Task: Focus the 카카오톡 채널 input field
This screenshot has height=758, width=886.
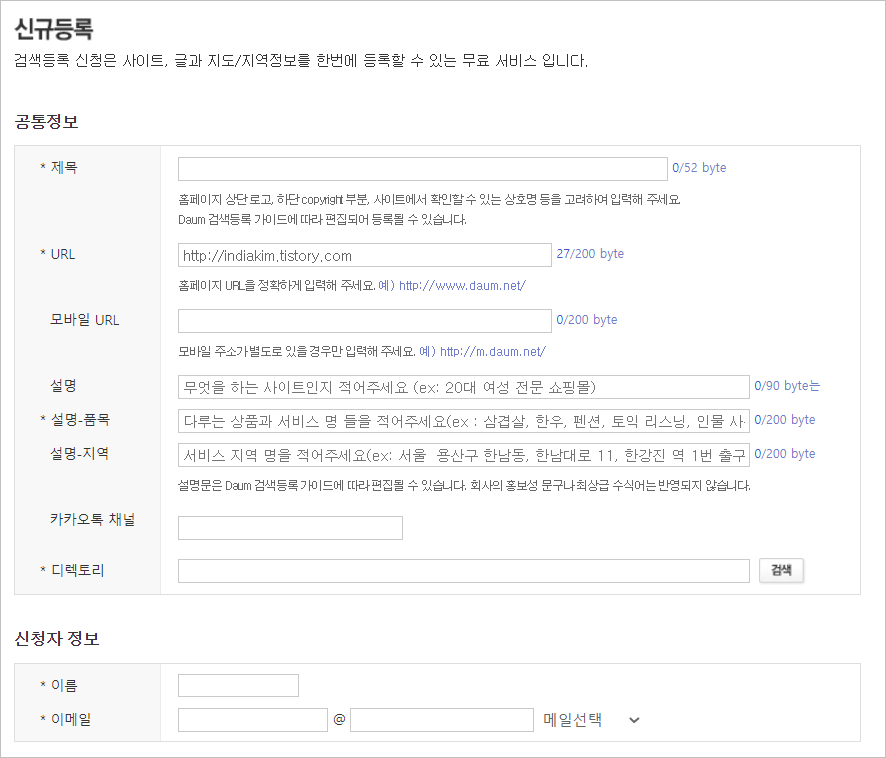Action: click(x=290, y=528)
